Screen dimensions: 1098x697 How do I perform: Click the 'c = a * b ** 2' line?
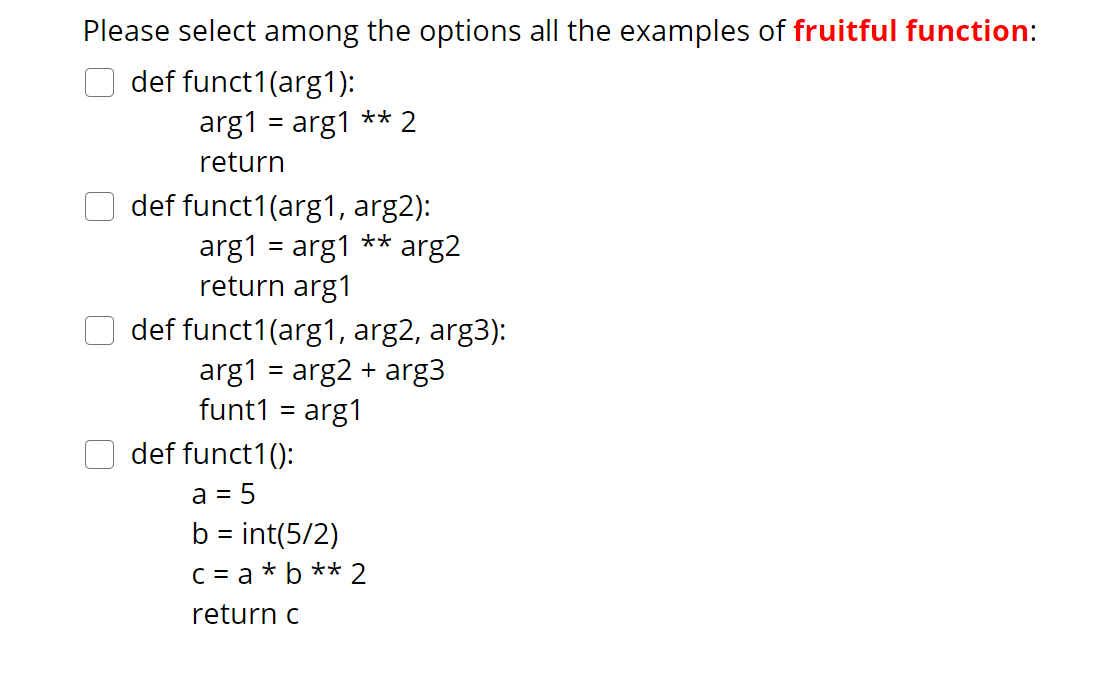pyautogui.click(x=278, y=574)
